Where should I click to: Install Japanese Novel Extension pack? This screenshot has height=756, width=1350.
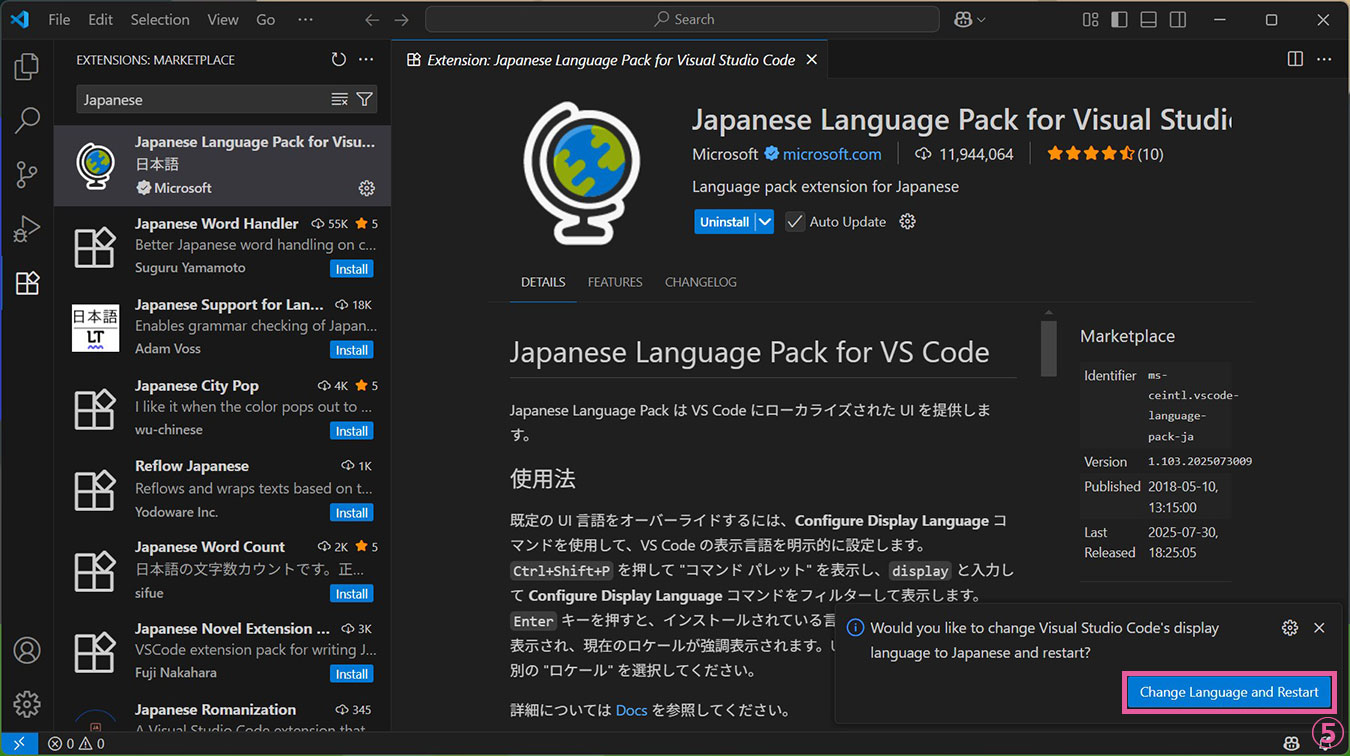(x=351, y=674)
